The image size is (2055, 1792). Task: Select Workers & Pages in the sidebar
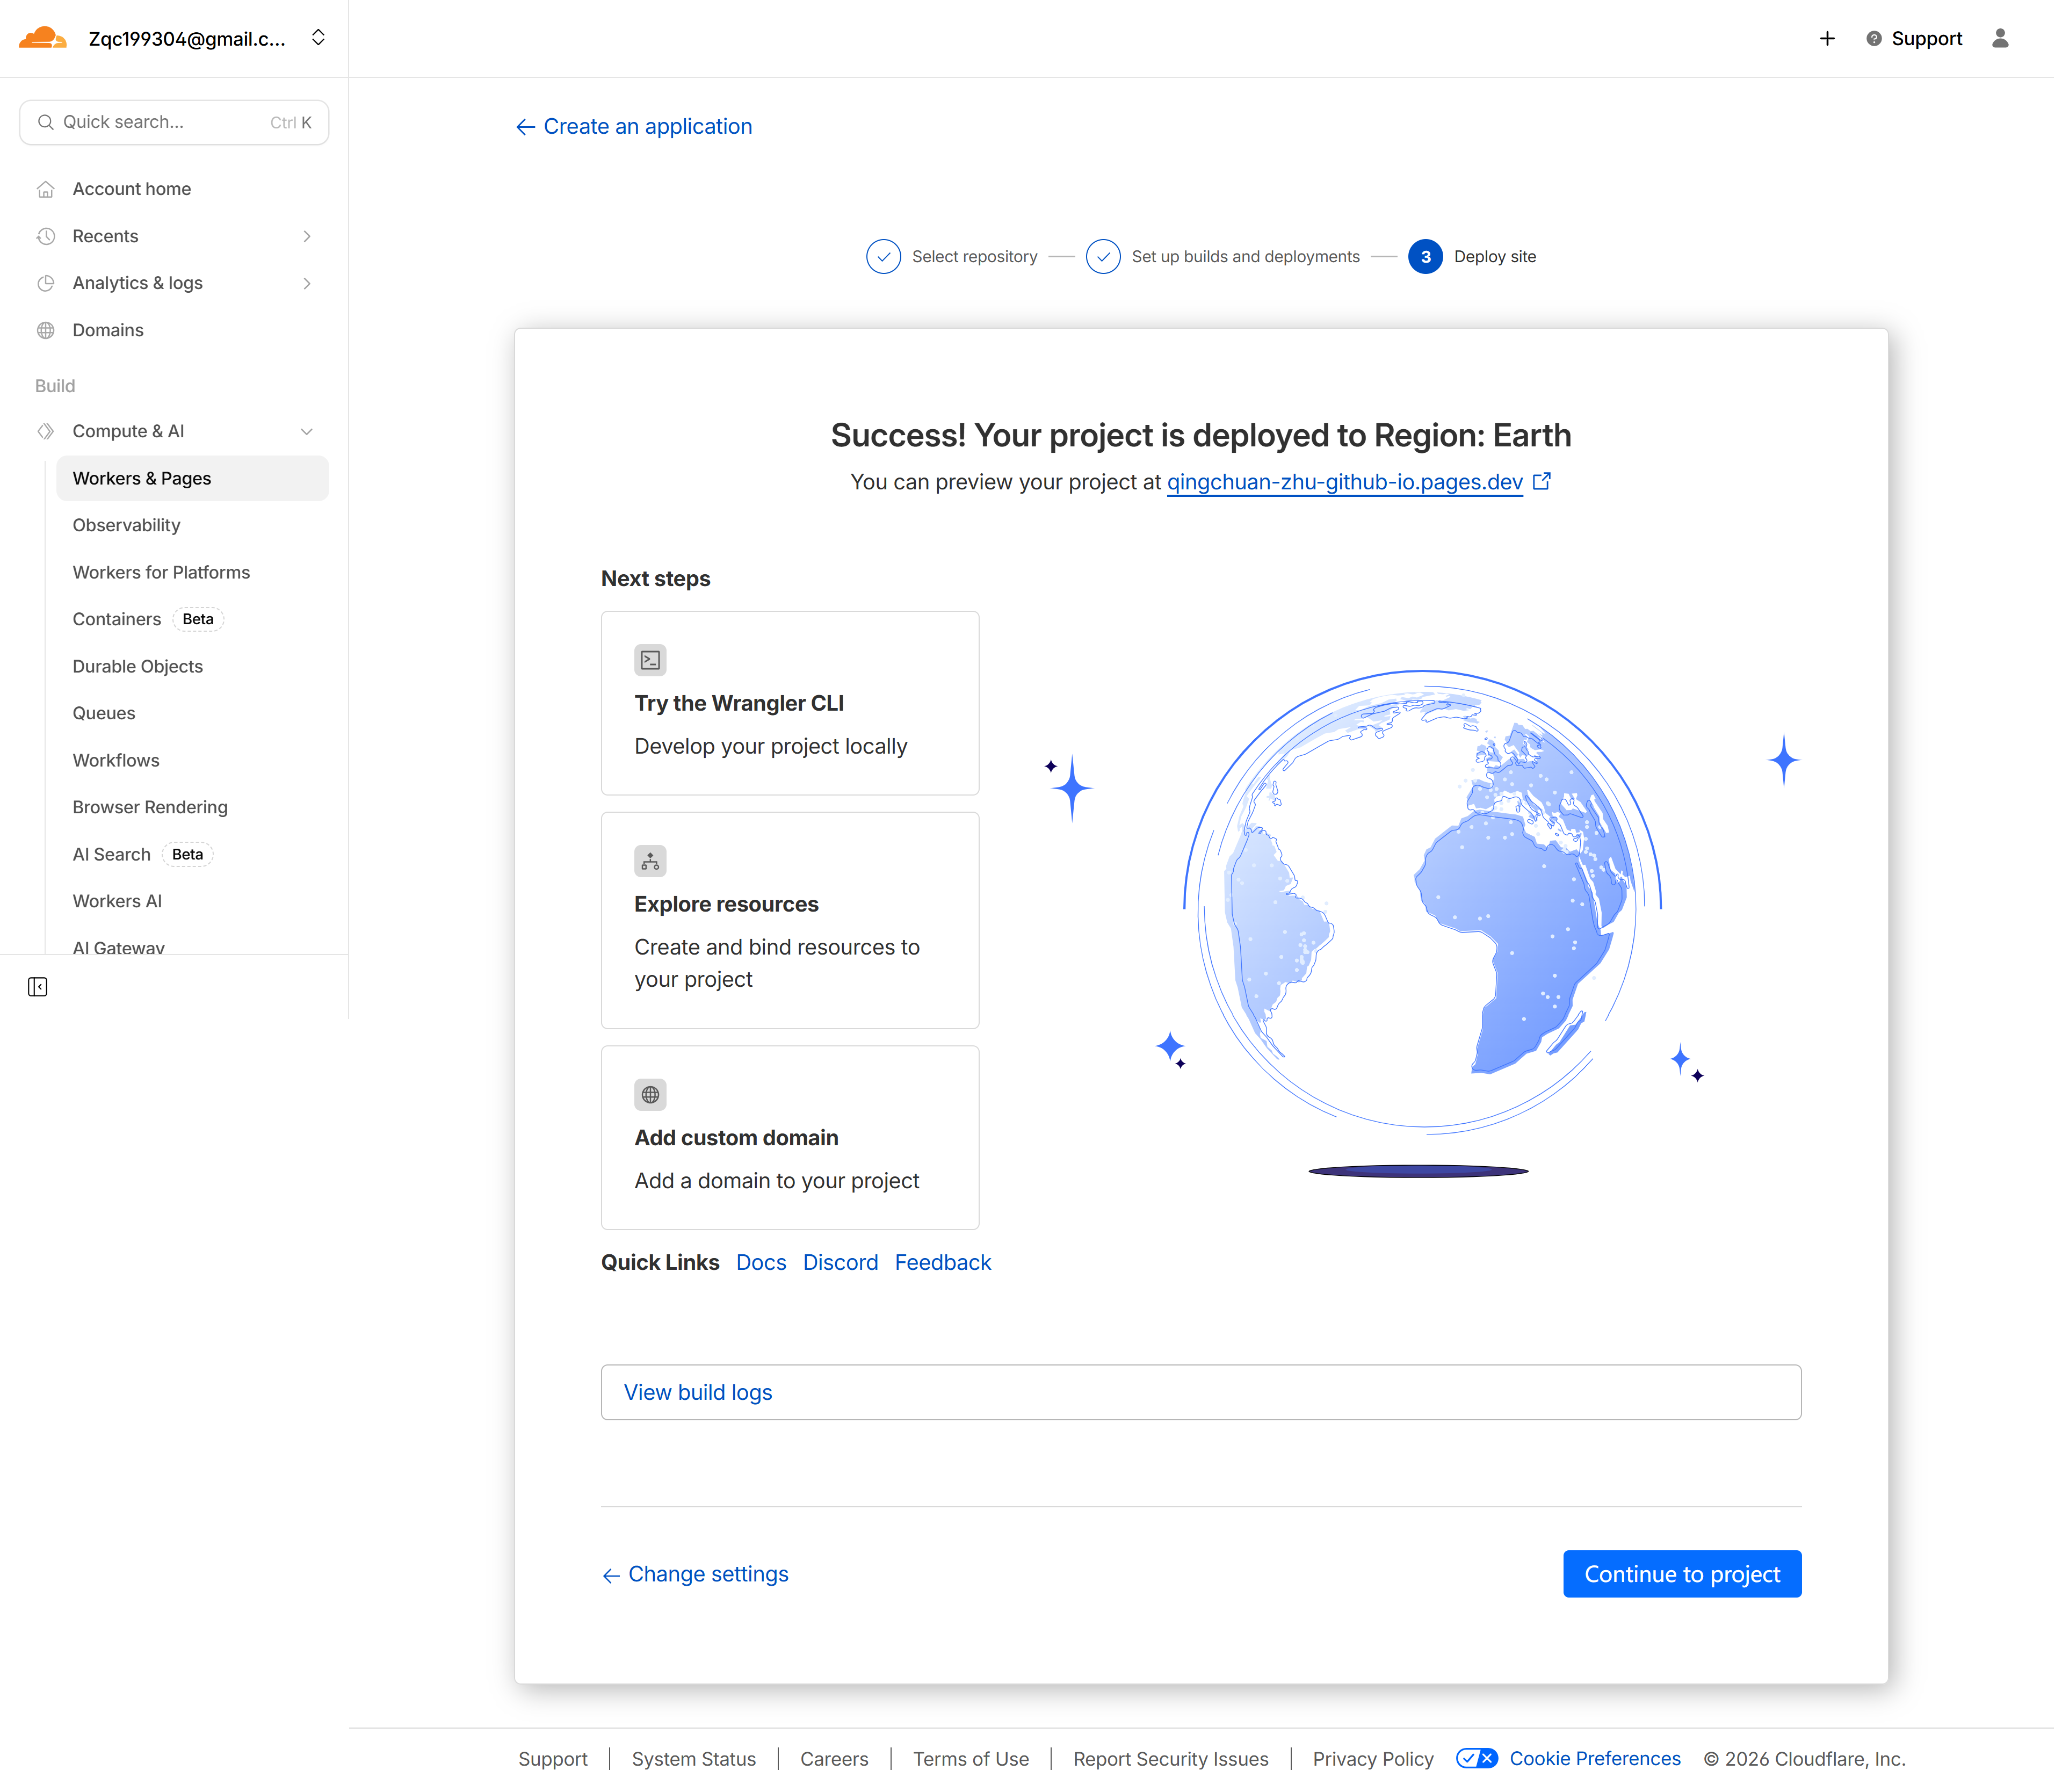141,478
